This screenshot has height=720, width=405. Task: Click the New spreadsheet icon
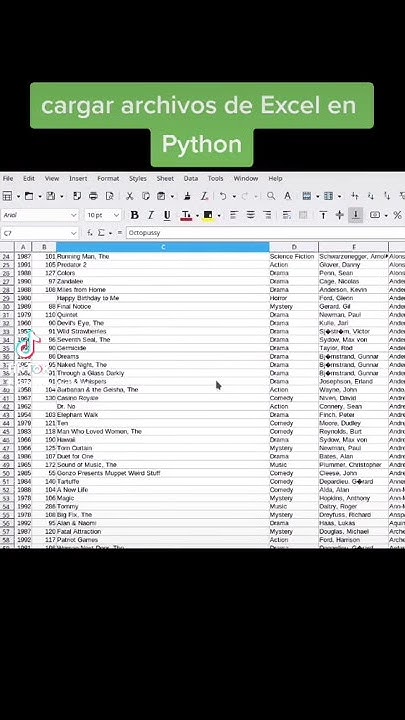(x=7, y=196)
